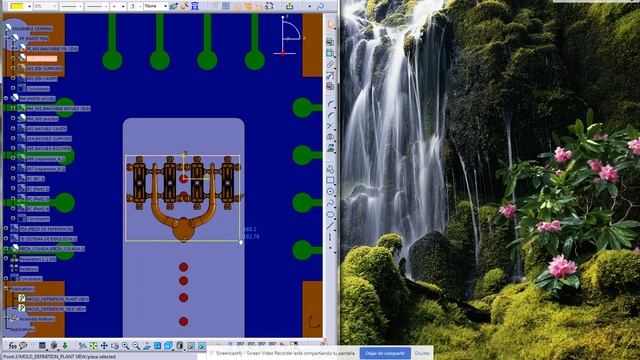The image size is (640, 360).
Task: Click the yellow fill color swatch
Action: click(x=17, y=7)
